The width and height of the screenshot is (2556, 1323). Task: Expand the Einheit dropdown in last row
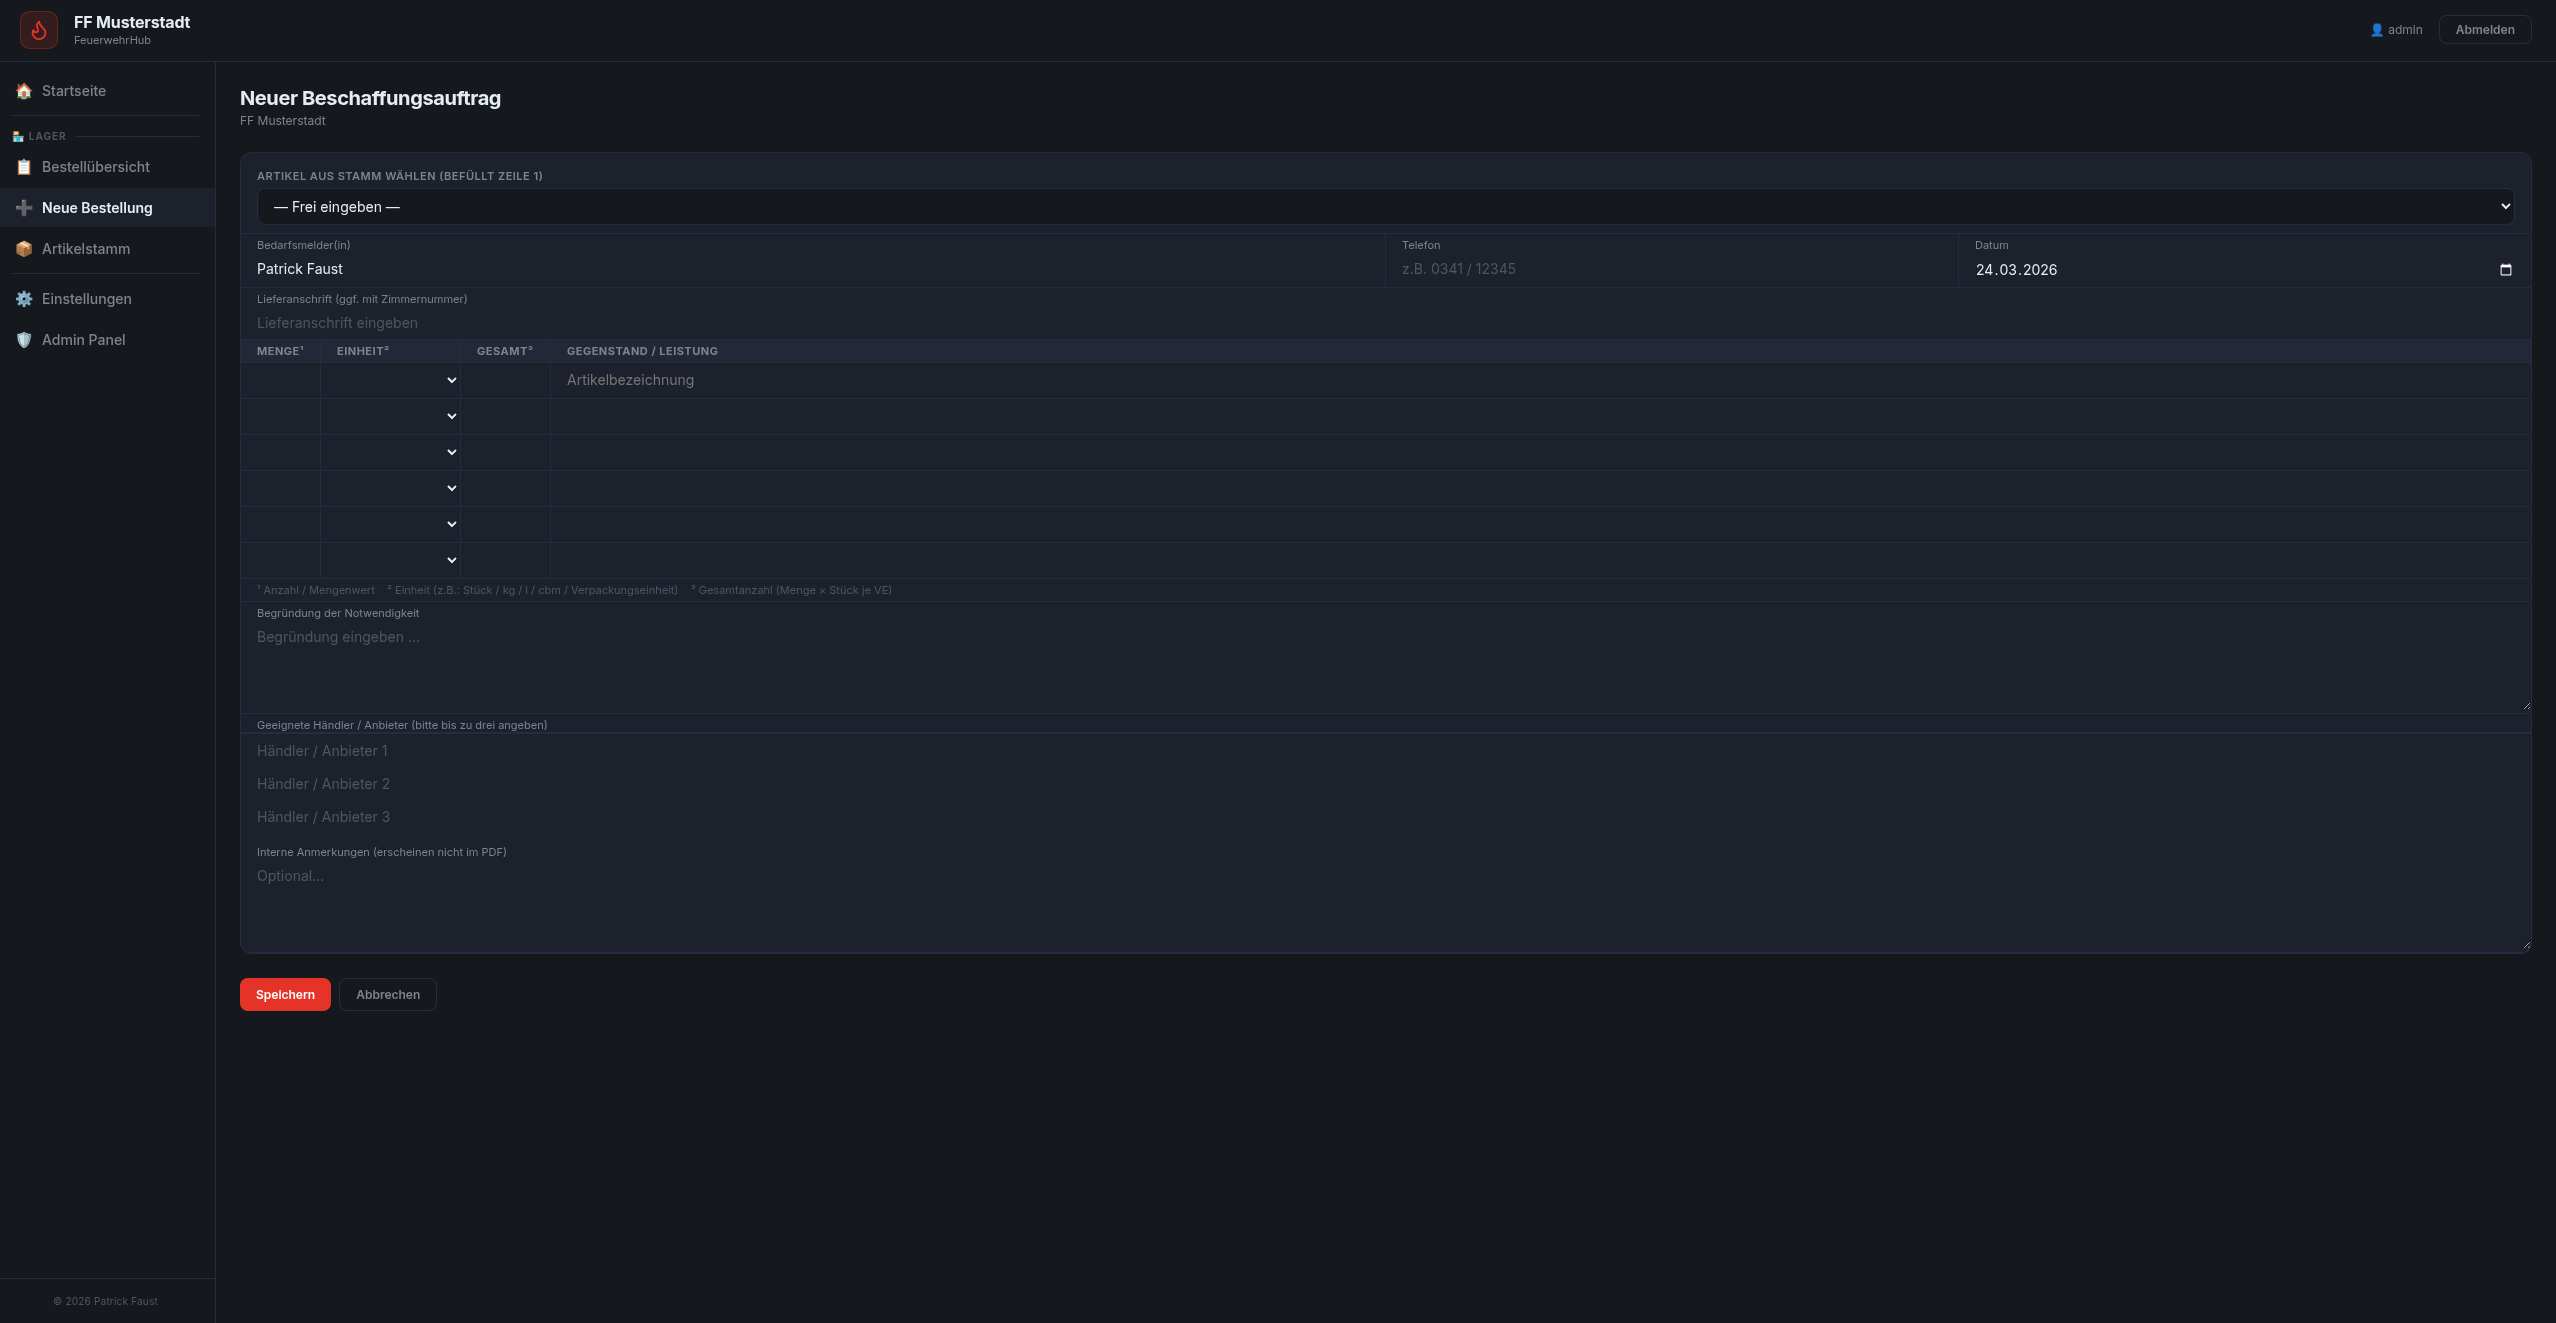click(390, 560)
